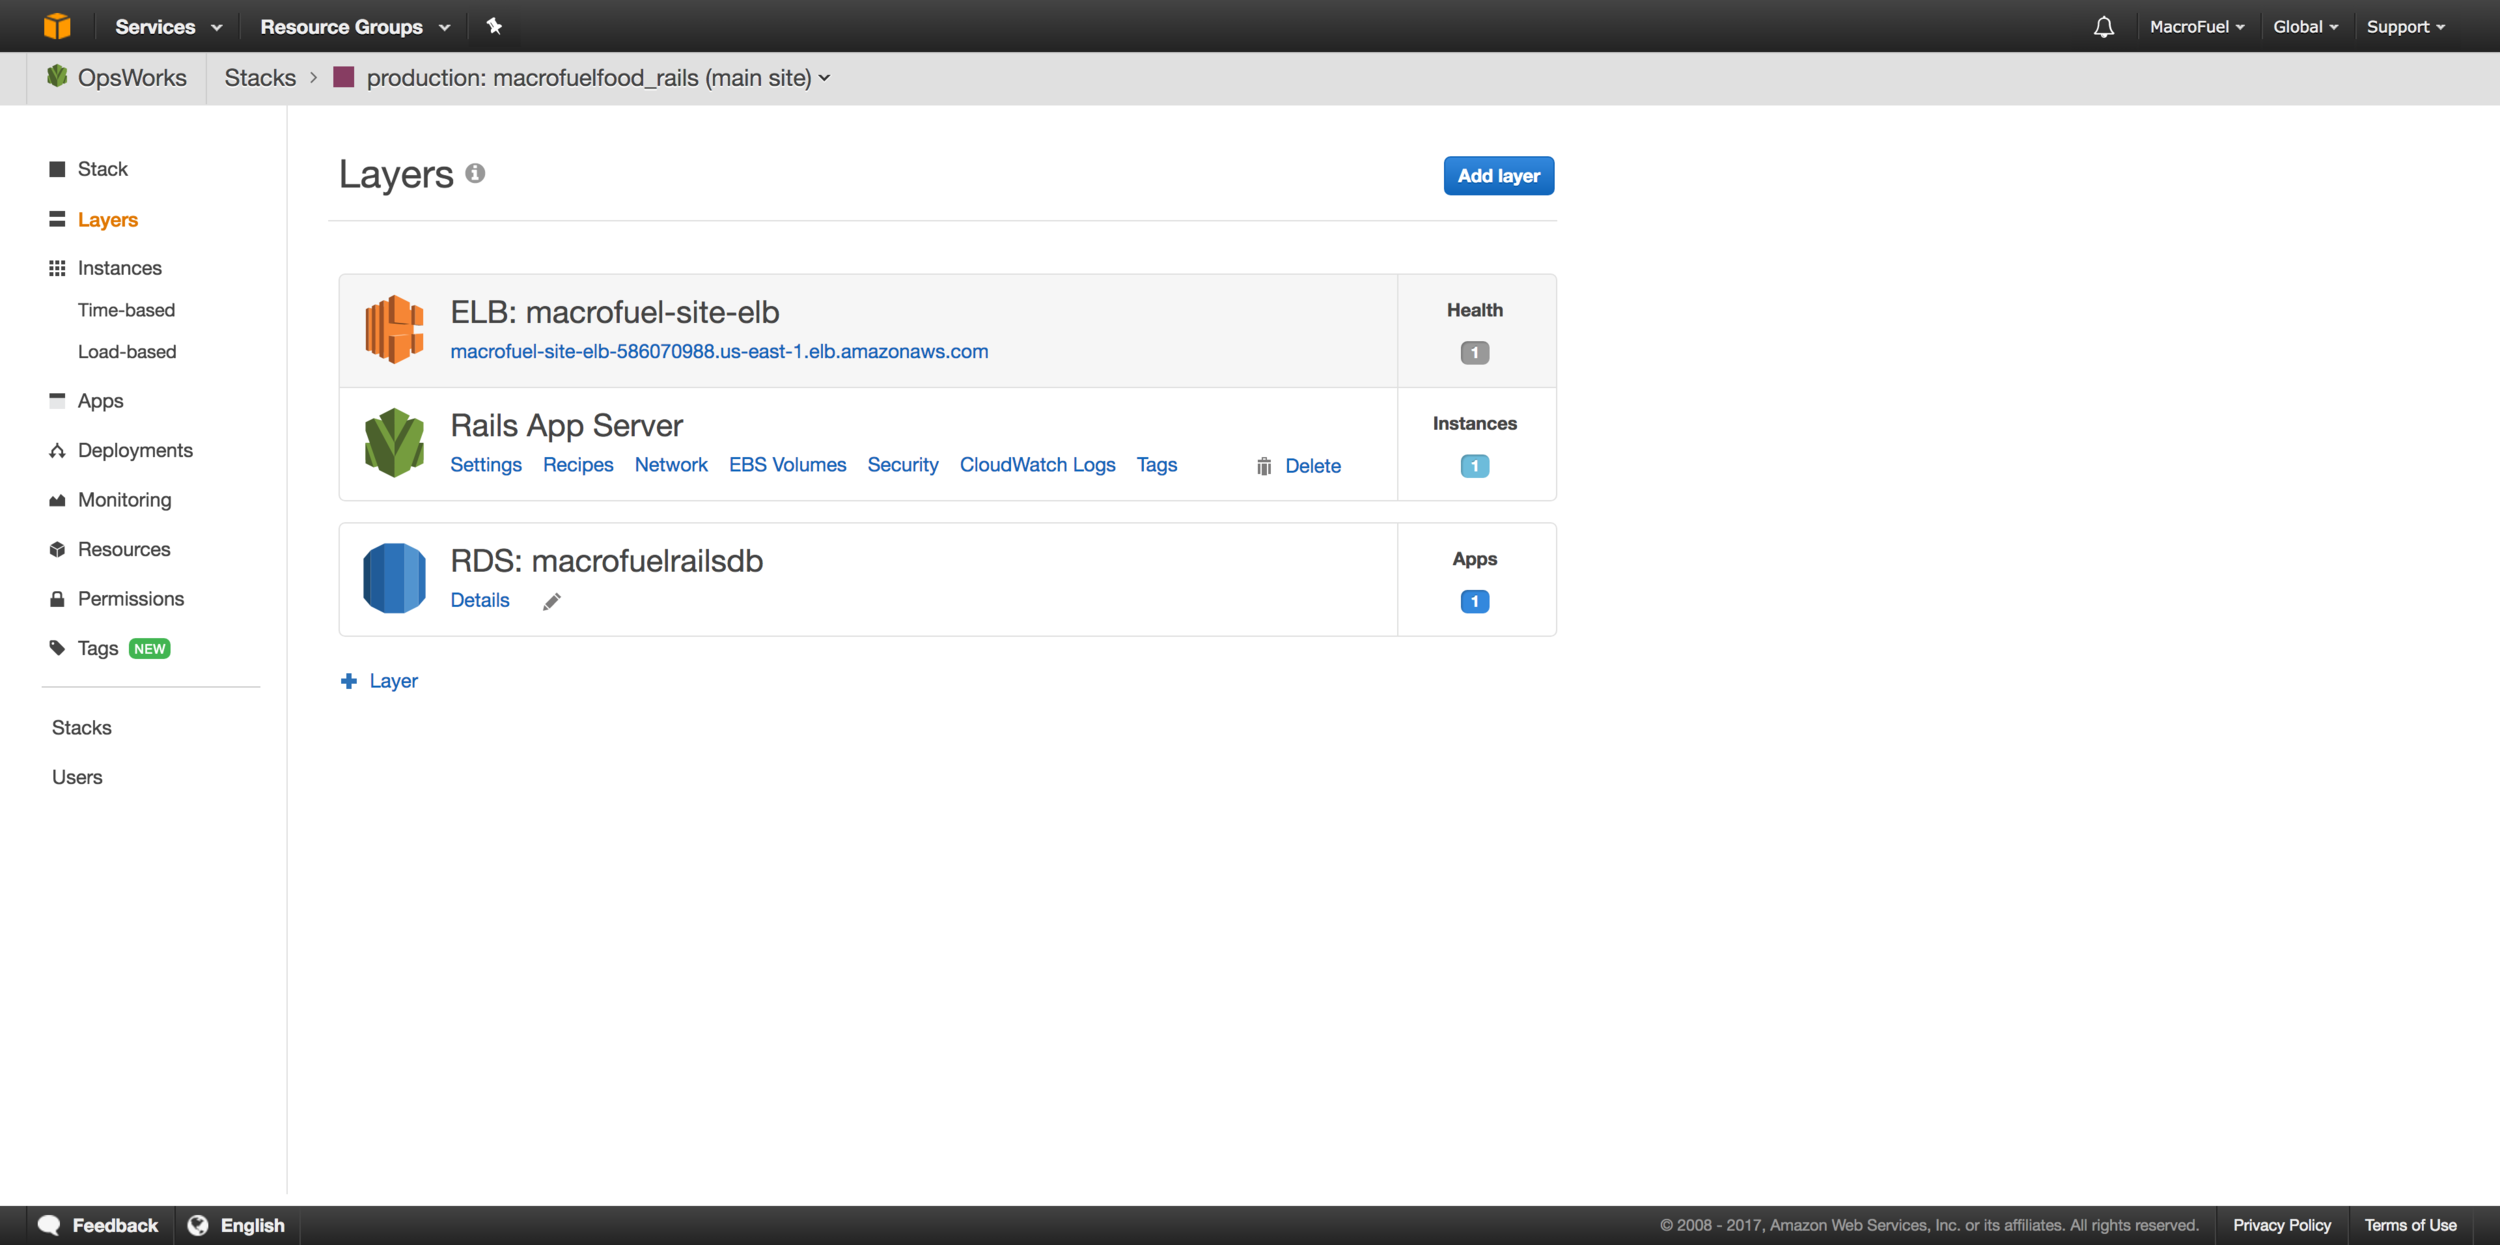Go to Stack in sidebar
Screen dimensions: 2500x1245
[x=103, y=169]
